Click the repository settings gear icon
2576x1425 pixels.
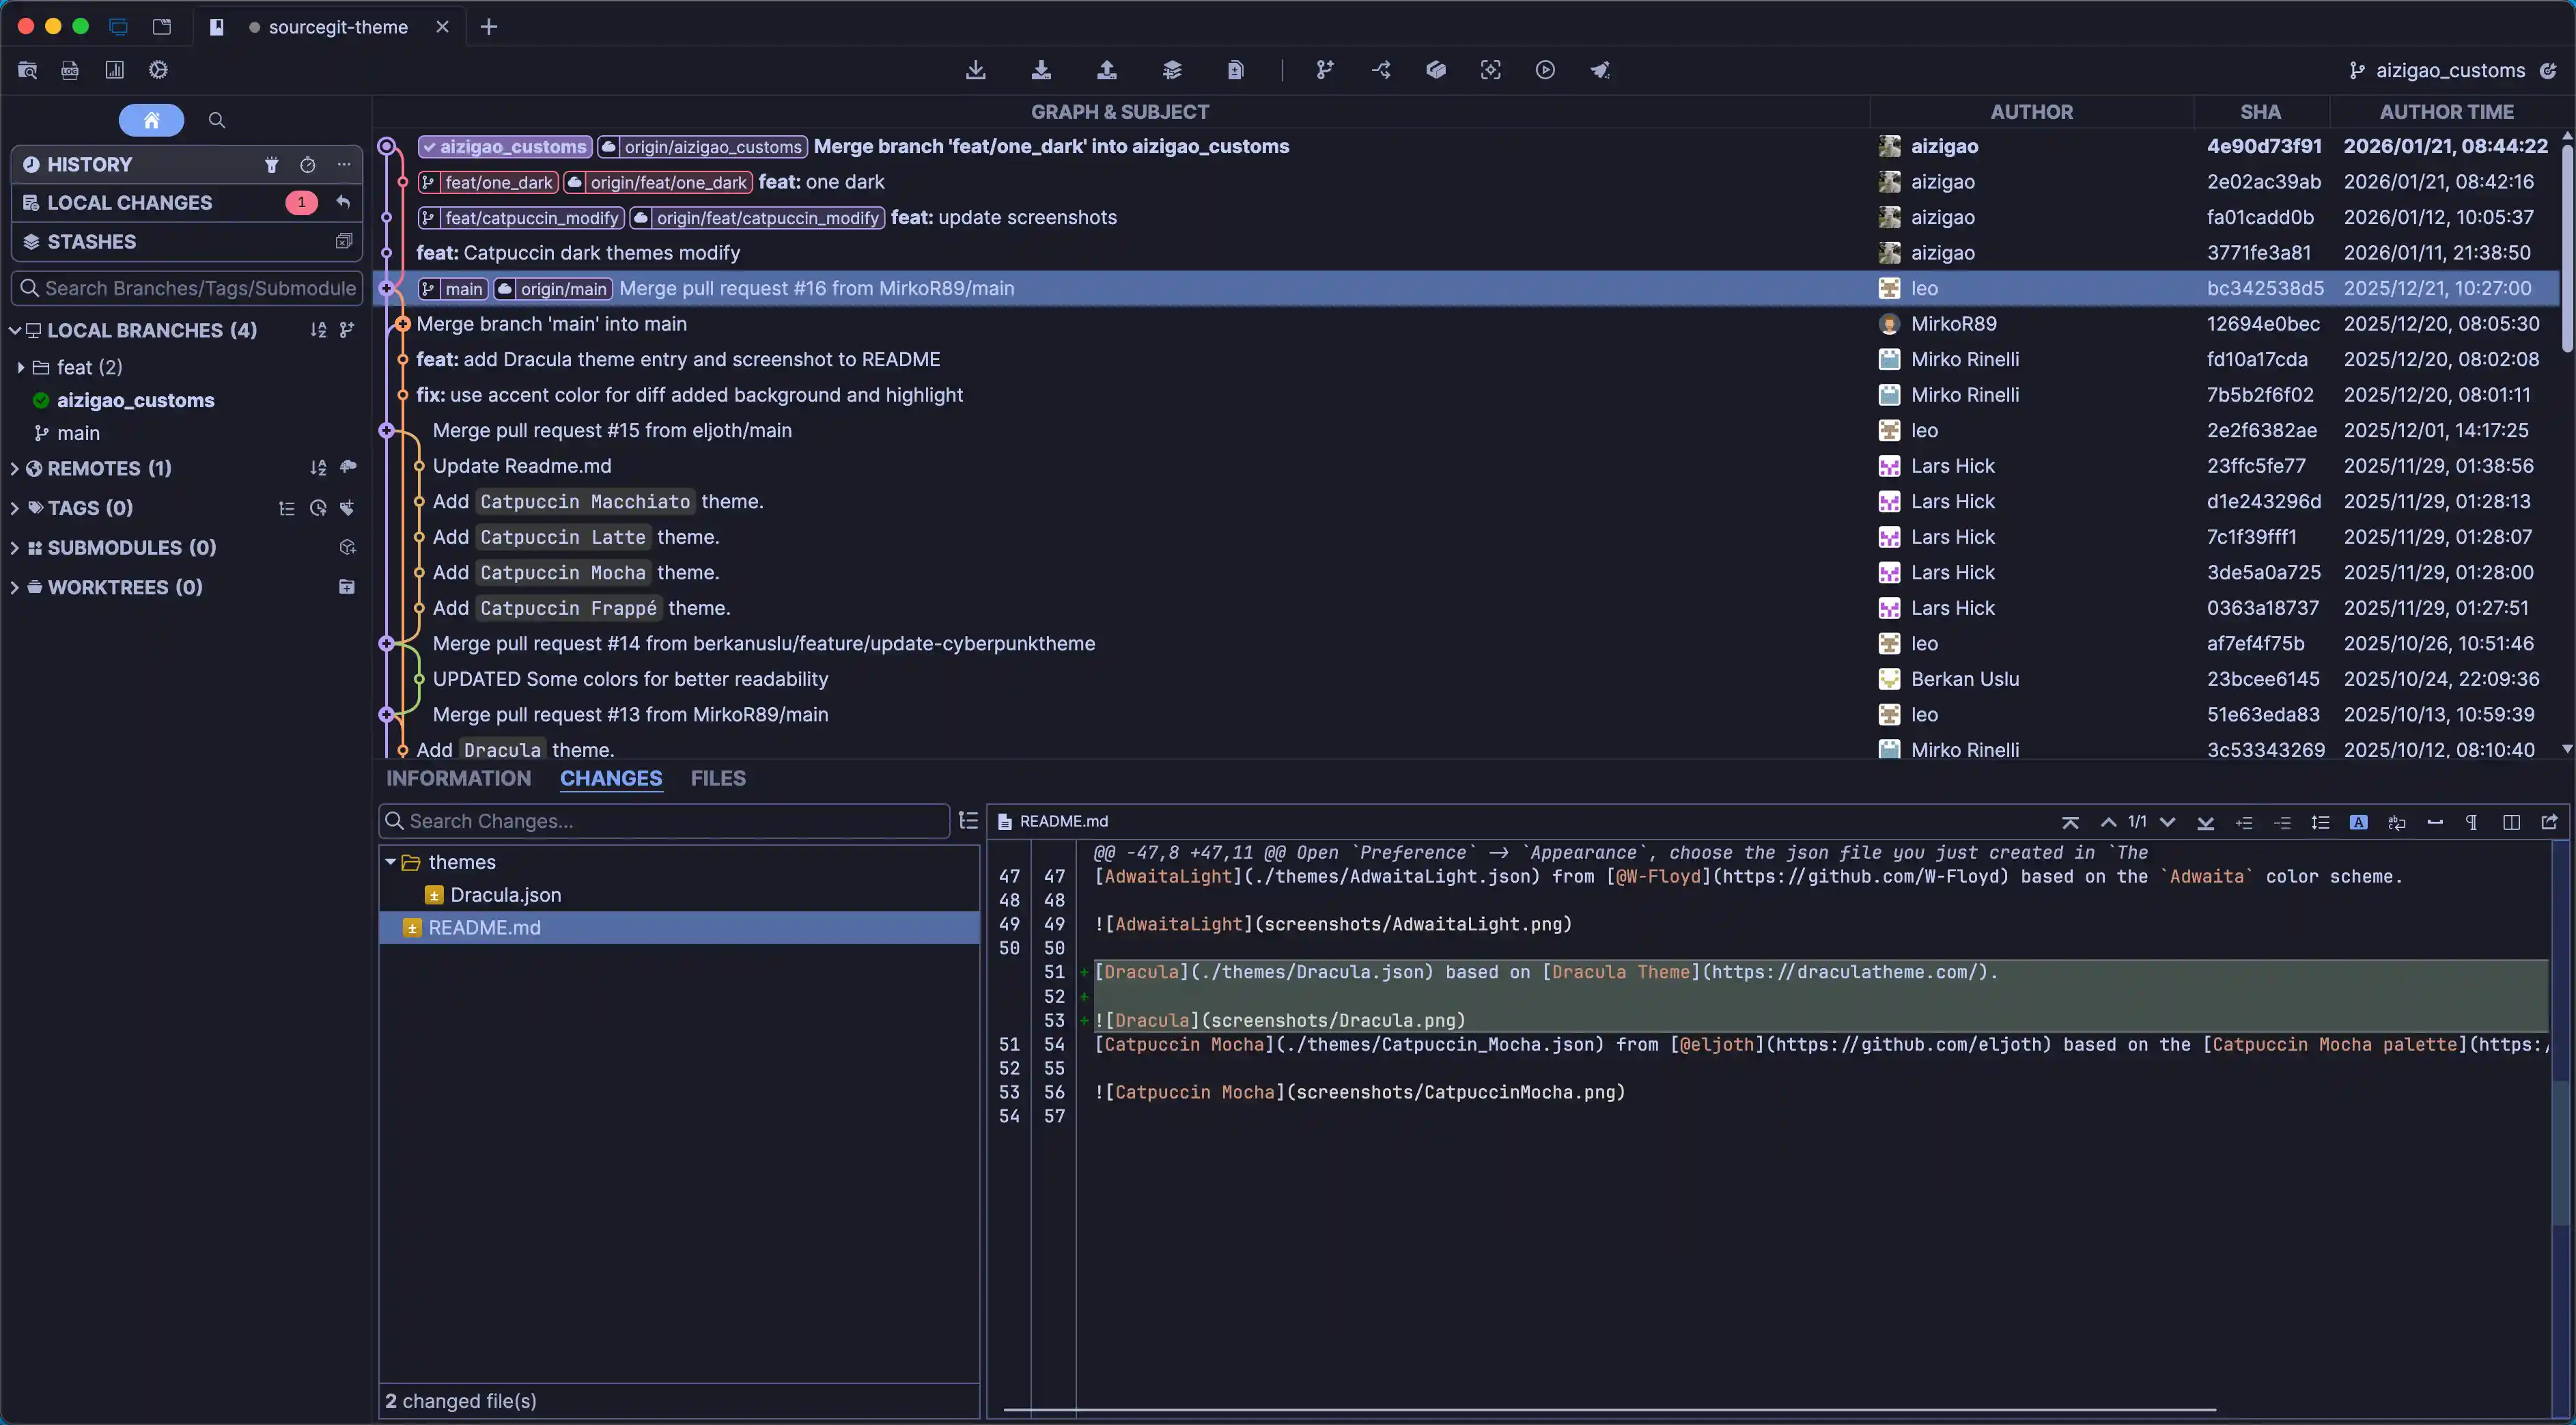coord(158,70)
